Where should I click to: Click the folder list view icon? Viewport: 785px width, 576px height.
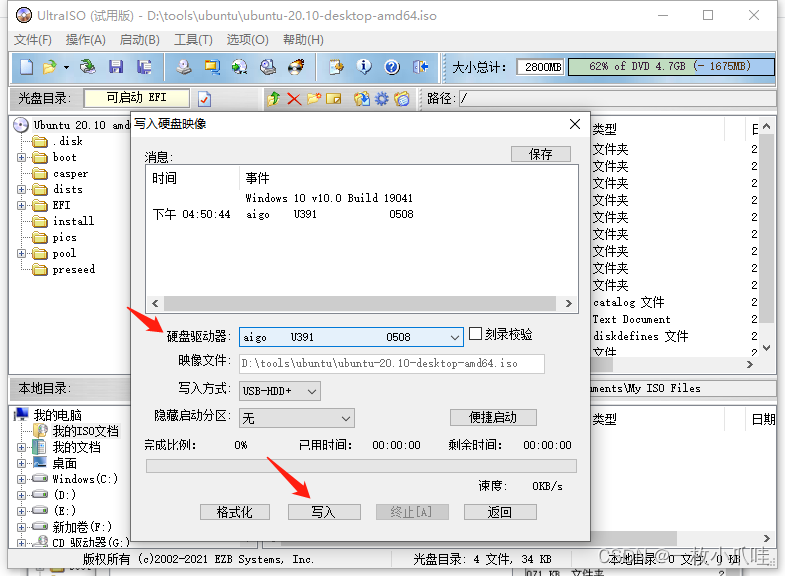coord(402,99)
